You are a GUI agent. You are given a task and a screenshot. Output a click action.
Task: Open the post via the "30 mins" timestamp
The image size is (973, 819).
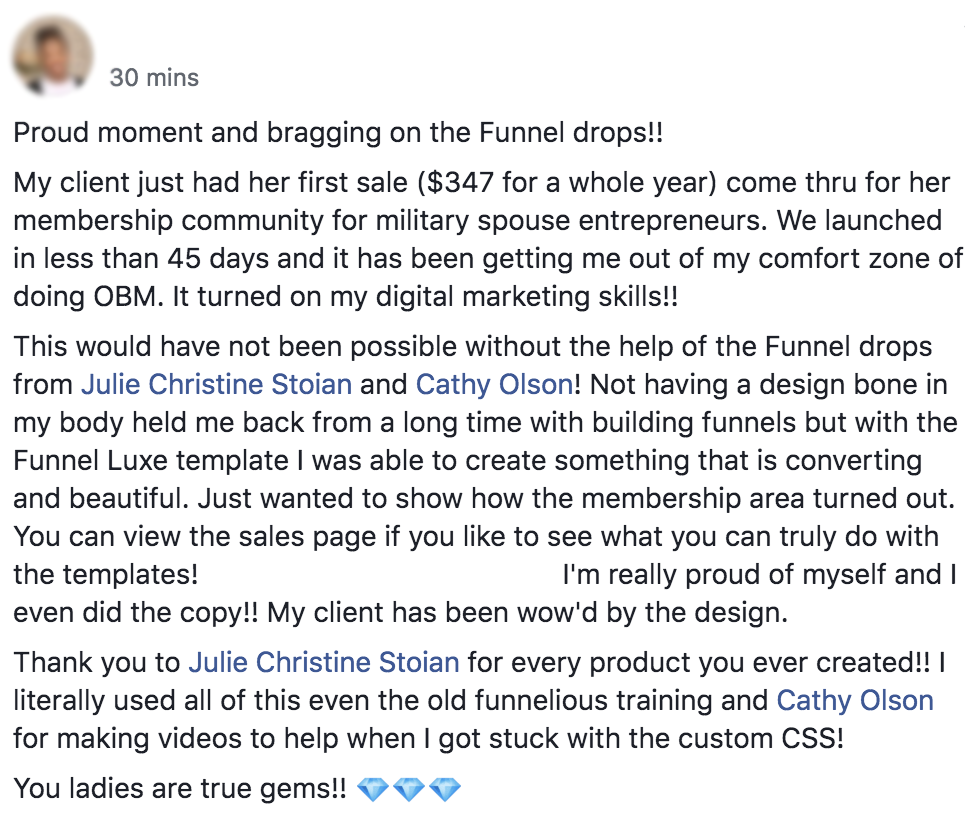pos(154,78)
